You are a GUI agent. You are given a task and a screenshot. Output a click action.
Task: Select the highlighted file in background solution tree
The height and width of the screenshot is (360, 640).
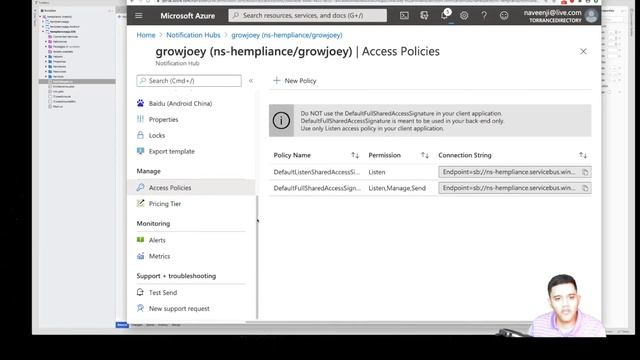[77, 81]
